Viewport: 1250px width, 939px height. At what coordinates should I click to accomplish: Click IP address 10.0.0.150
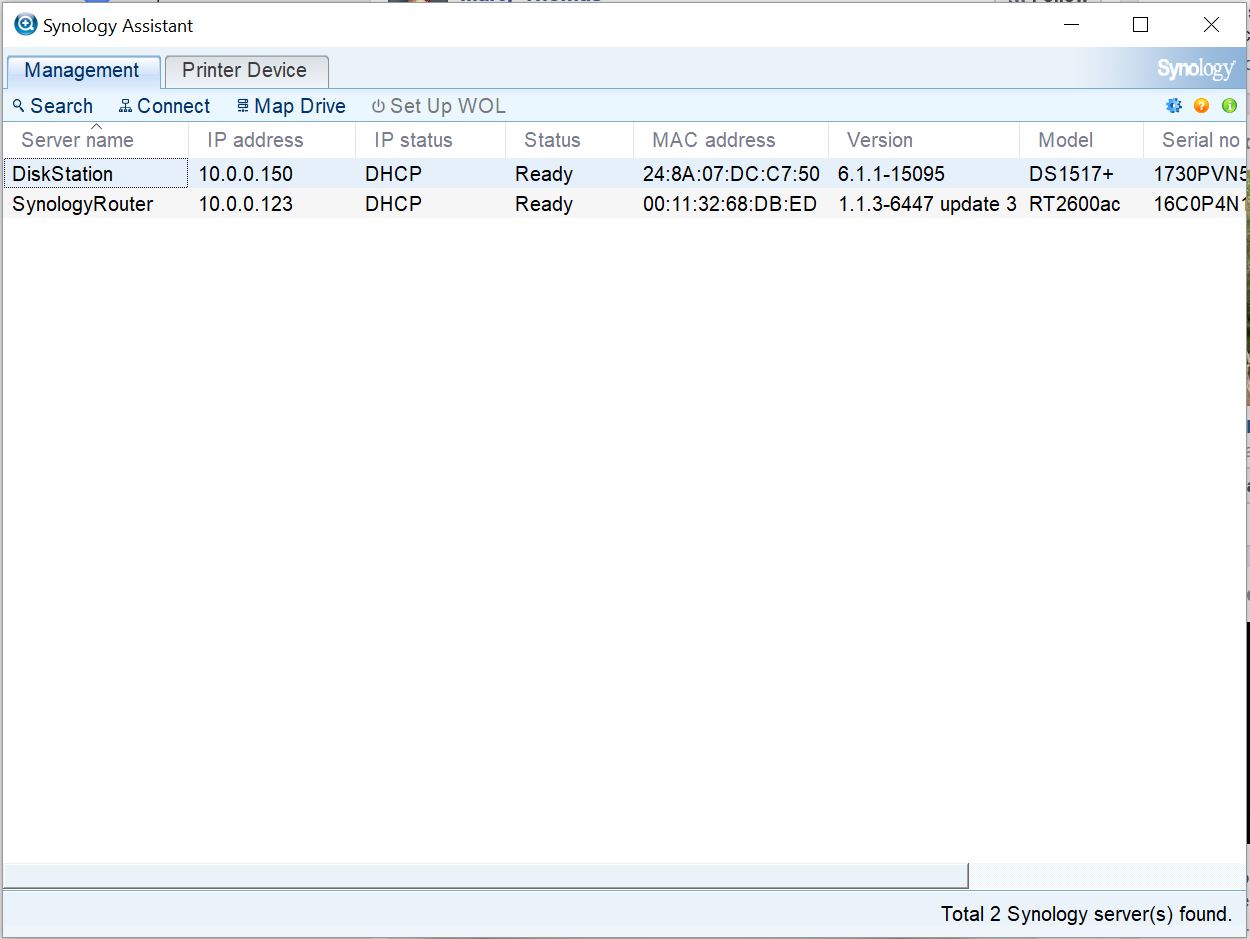pos(246,174)
